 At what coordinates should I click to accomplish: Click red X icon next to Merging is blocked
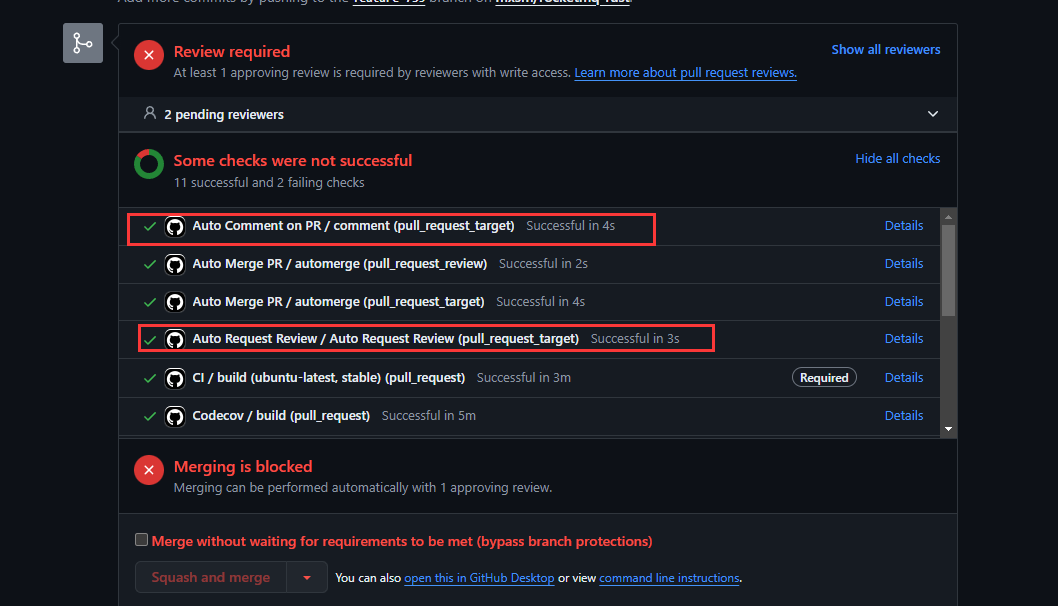coord(148,469)
